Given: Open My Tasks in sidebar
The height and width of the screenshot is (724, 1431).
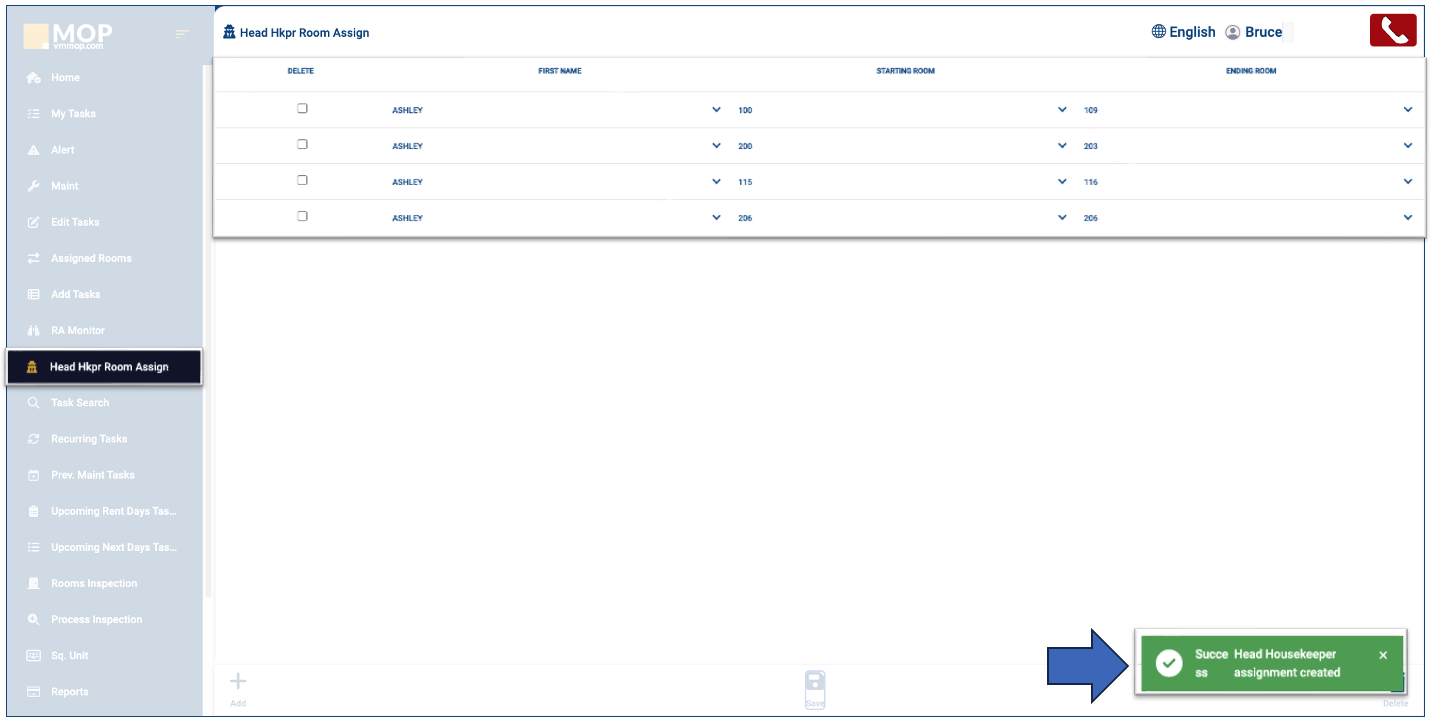Looking at the screenshot, I should tap(73, 114).
